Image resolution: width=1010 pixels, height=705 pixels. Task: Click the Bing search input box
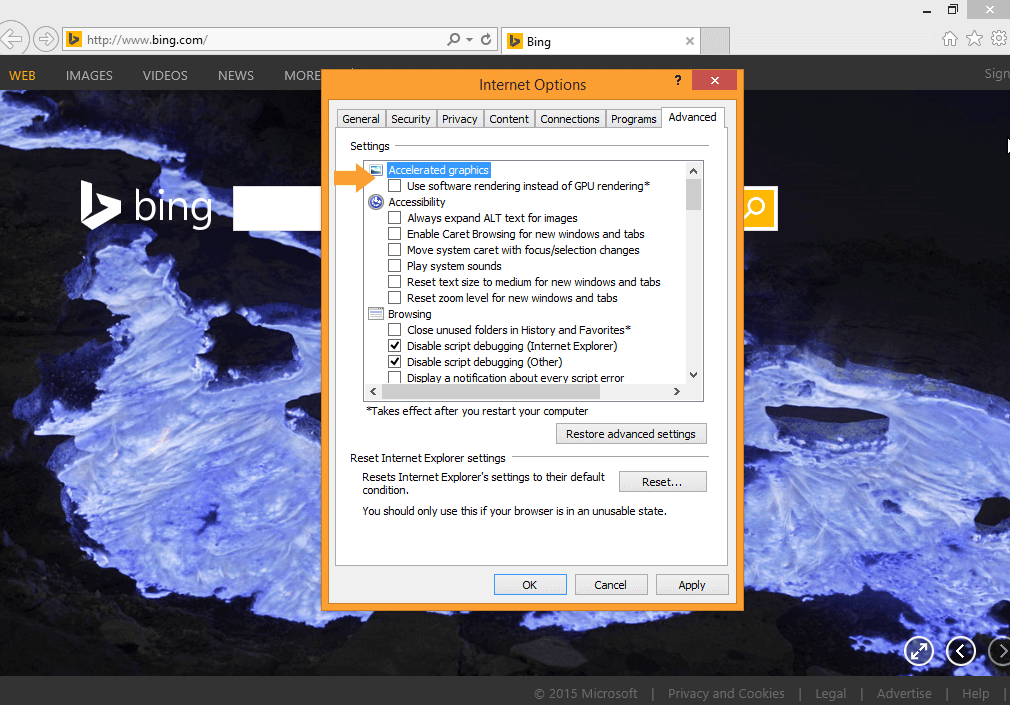pyautogui.click(x=277, y=208)
